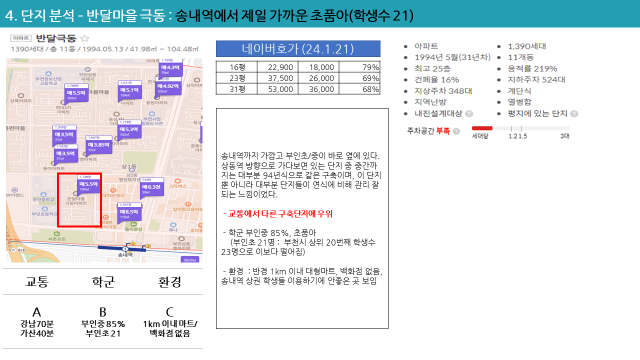Click the 11개동 bullet item

tap(520, 57)
